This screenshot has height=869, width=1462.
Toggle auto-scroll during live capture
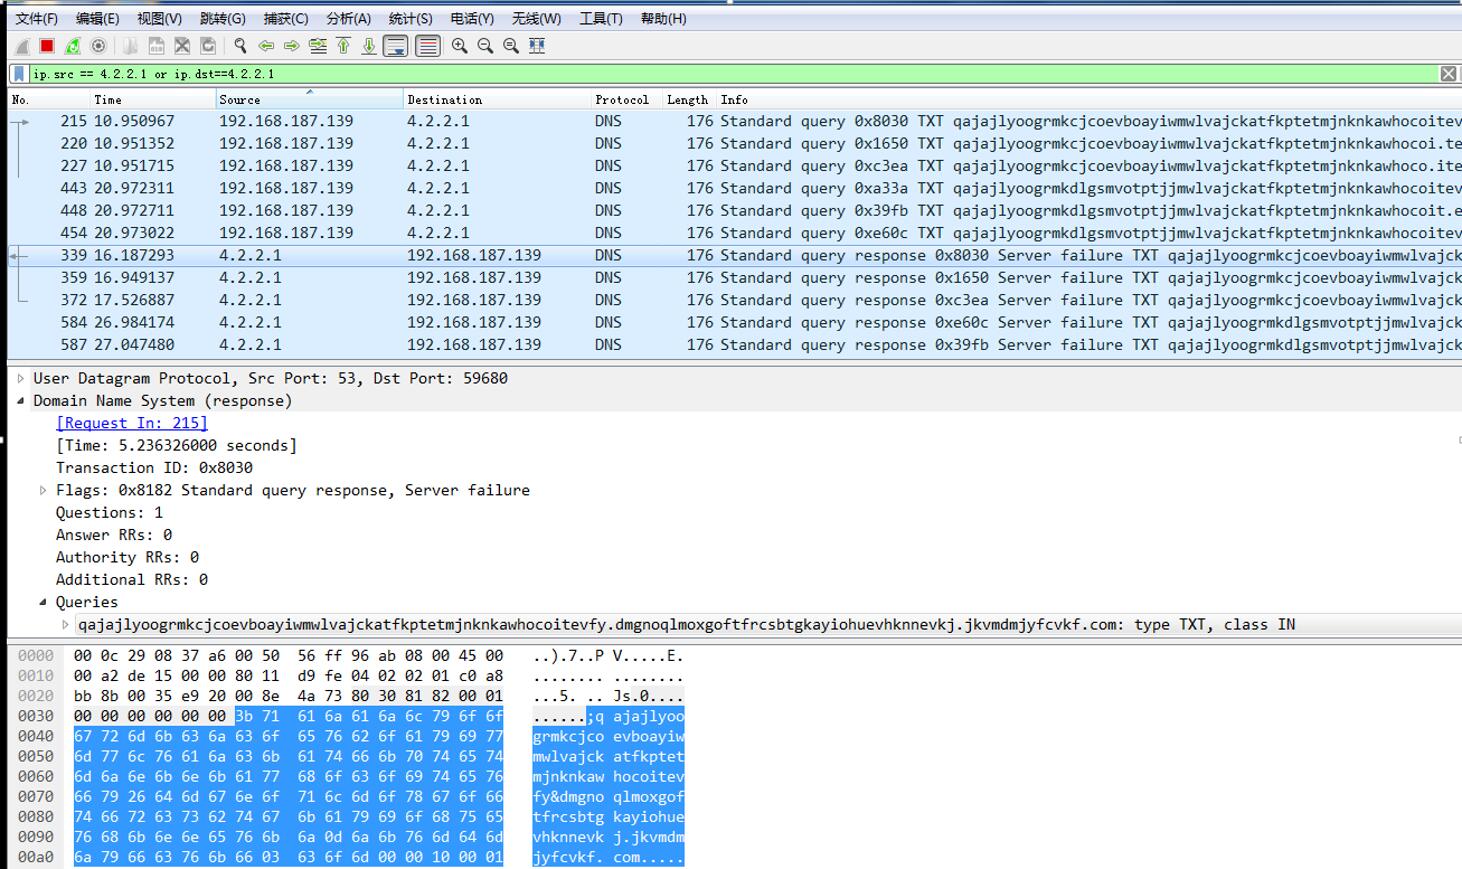tap(396, 46)
